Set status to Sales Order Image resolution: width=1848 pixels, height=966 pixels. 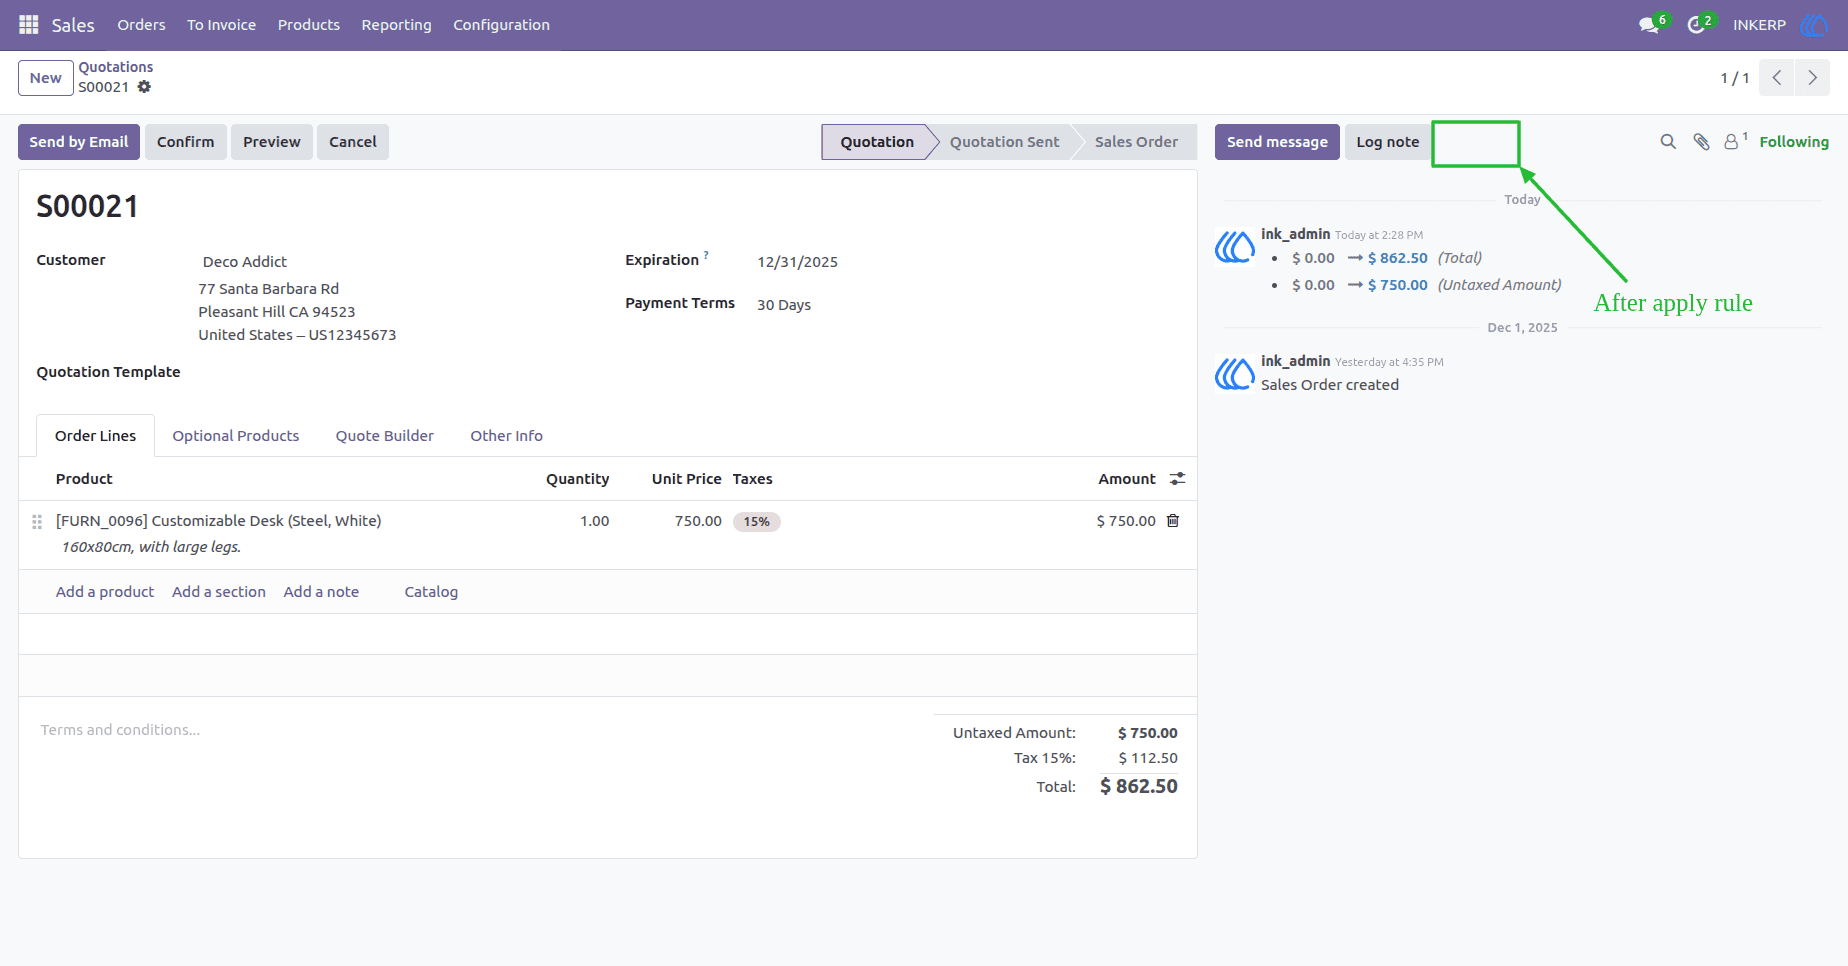[x=1136, y=142]
